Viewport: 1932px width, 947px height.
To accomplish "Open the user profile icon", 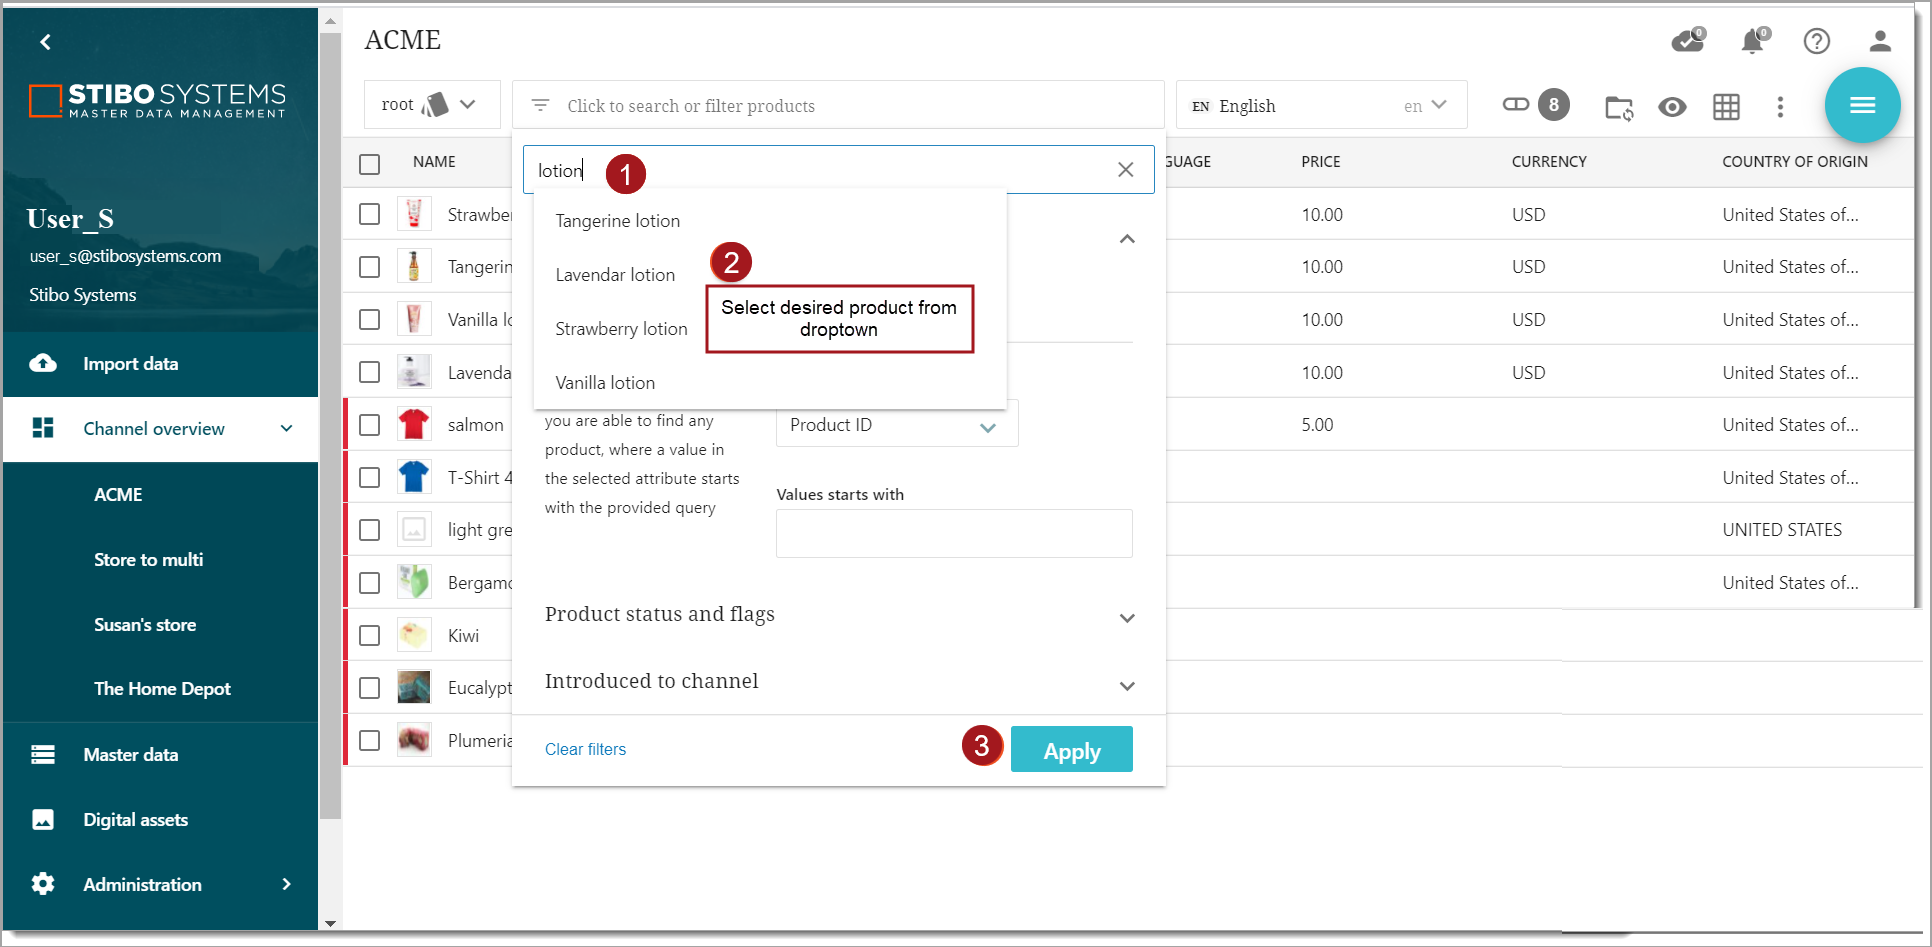I will point(1880,41).
